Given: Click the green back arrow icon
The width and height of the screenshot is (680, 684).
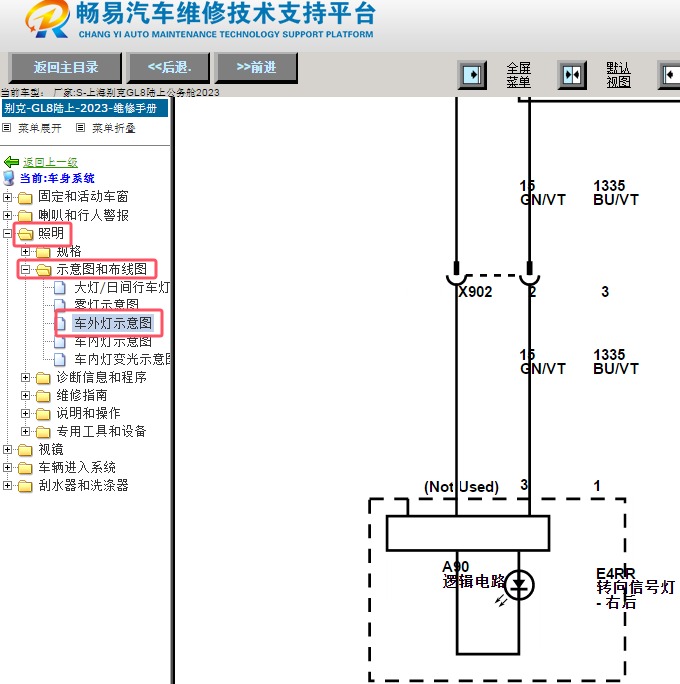Looking at the screenshot, I should [11, 162].
